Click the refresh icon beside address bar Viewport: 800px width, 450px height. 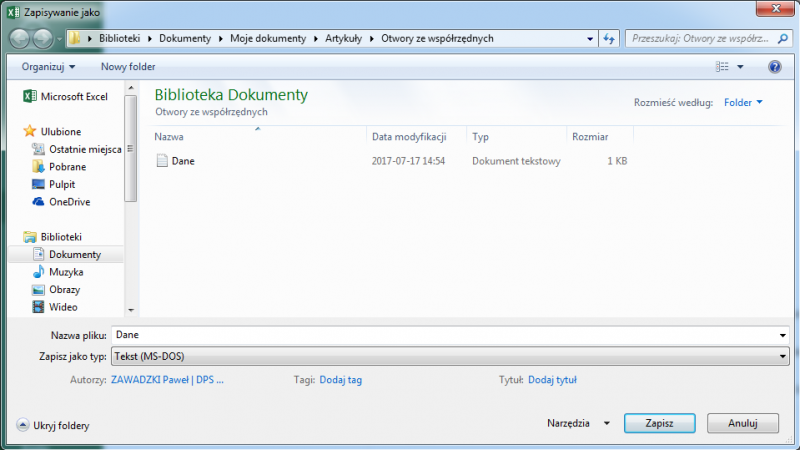[609, 38]
